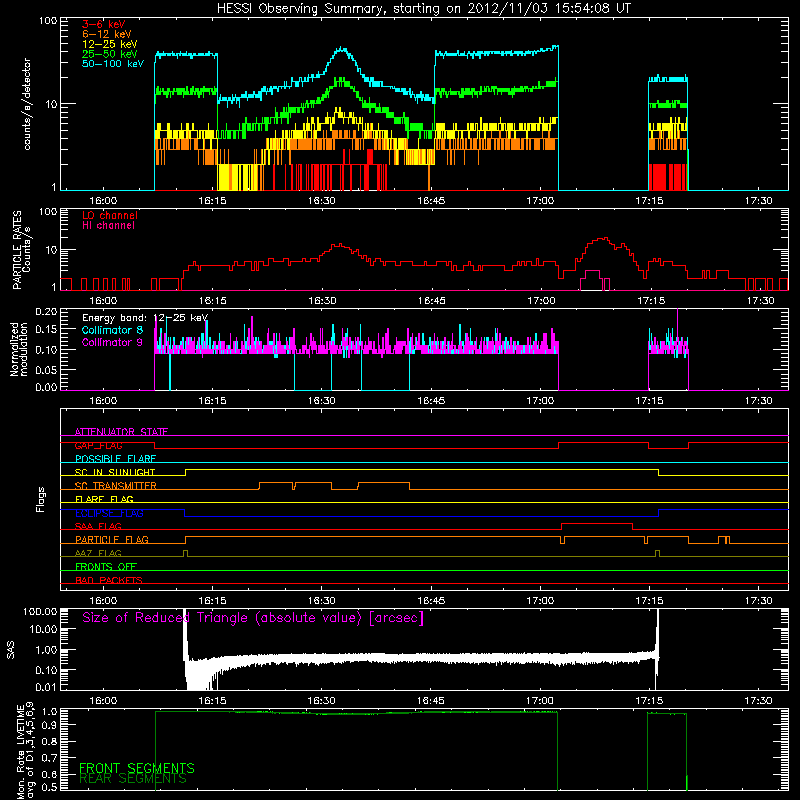Click the Energy band: 12-25 keV label
The width and height of the screenshot is (800, 800).
[x=145, y=318]
